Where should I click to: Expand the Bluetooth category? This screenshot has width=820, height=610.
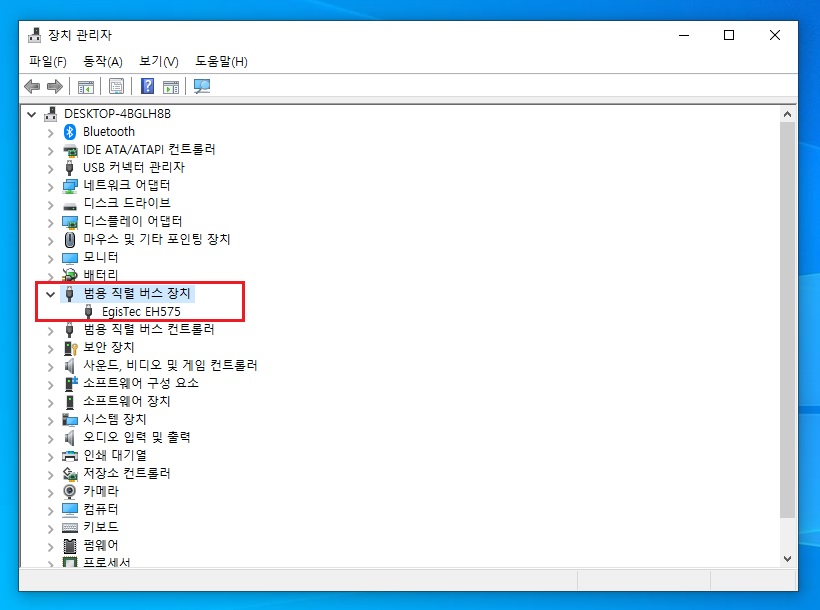[50, 133]
